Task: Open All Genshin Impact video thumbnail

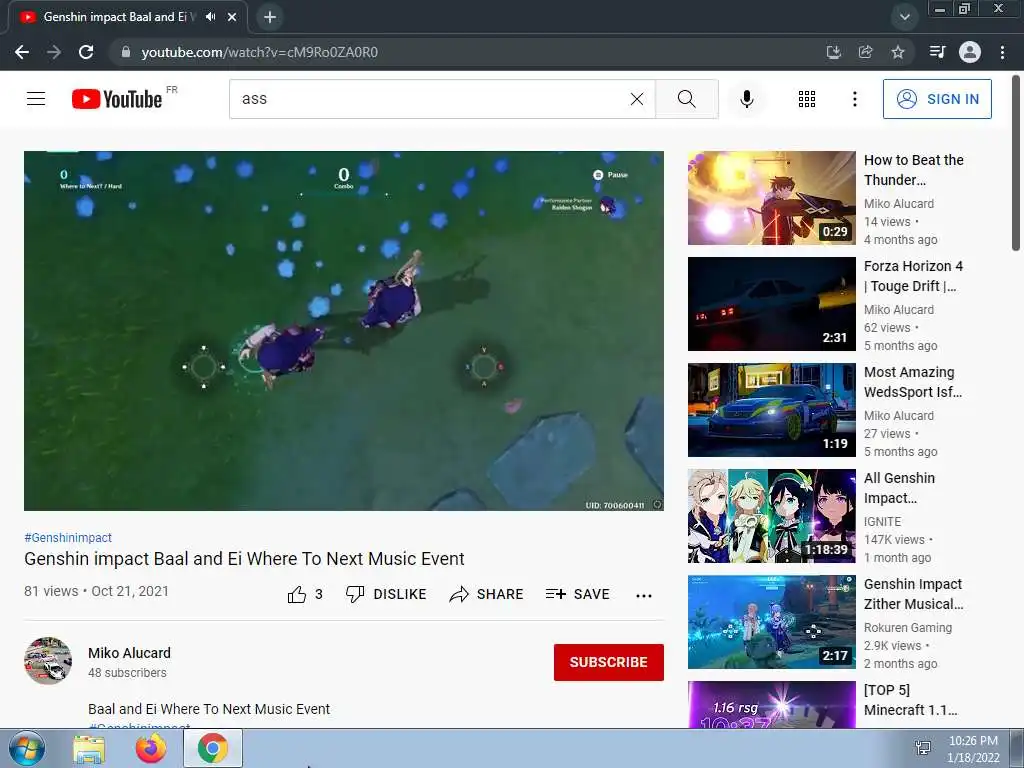Action: (x=771, y=516)
